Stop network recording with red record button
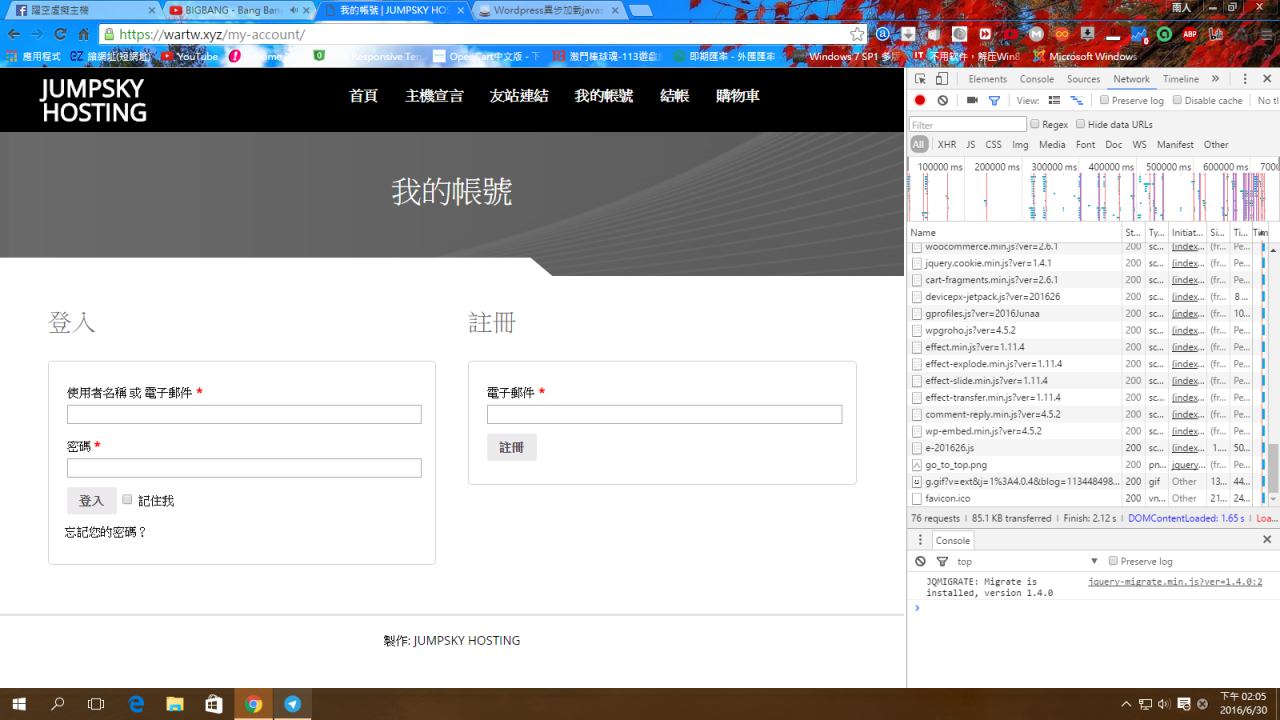This screenshot has height=720, width=1280. click(x=920, y=100)
